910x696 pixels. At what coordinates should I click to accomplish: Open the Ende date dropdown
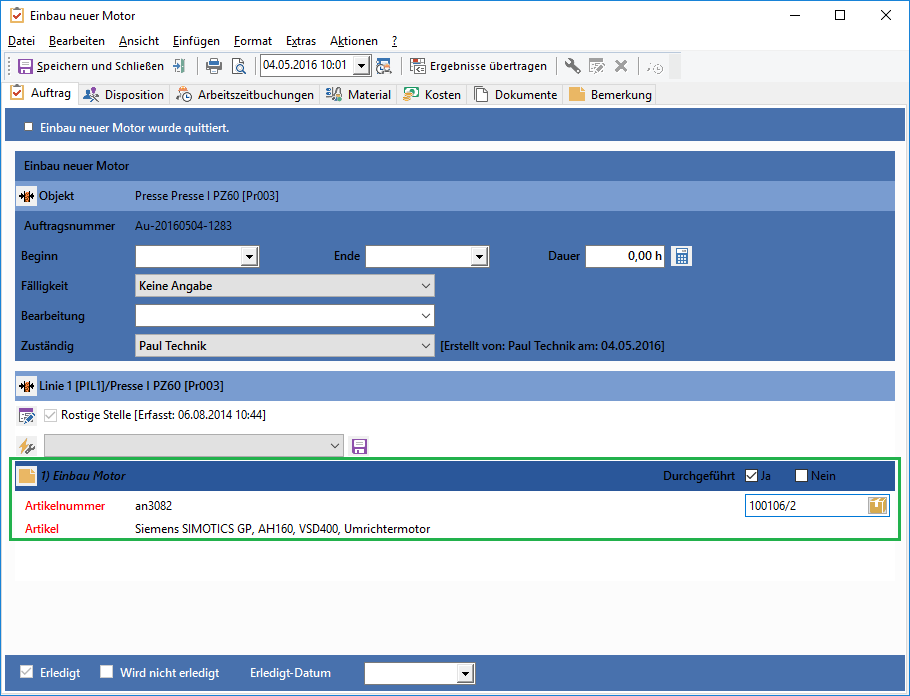479,256
